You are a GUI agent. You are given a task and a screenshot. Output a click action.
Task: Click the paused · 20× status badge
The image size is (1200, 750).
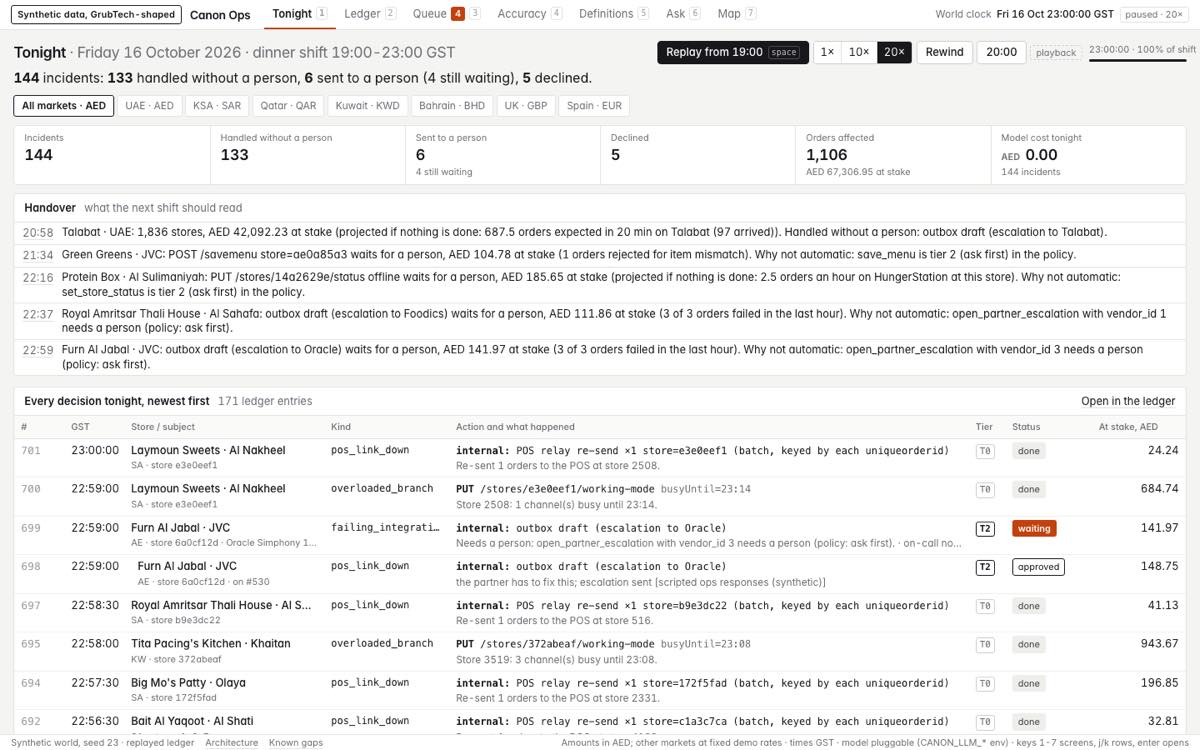1155,14
